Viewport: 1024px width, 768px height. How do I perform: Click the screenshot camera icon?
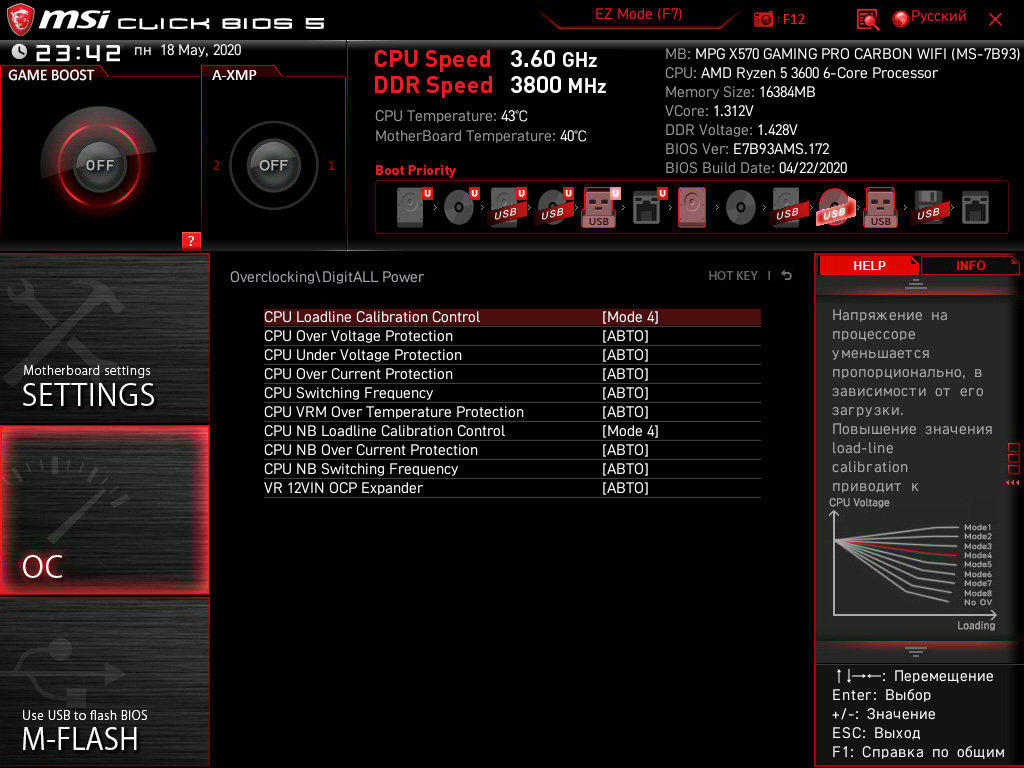(763, 19)
